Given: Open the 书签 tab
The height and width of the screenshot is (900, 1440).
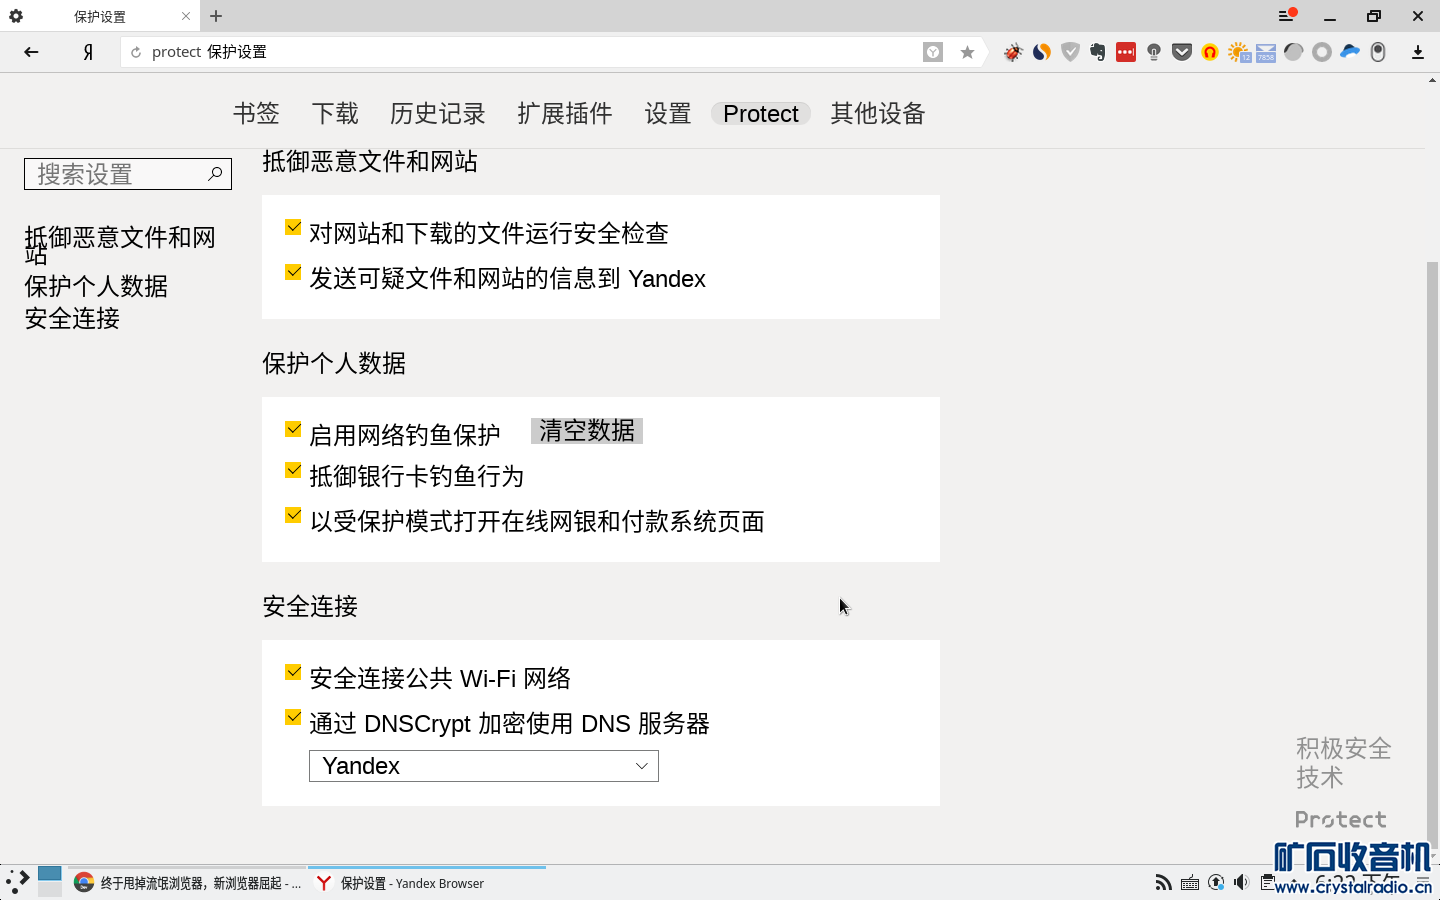Looking at the screenshot, I should [x=256, y=114].
